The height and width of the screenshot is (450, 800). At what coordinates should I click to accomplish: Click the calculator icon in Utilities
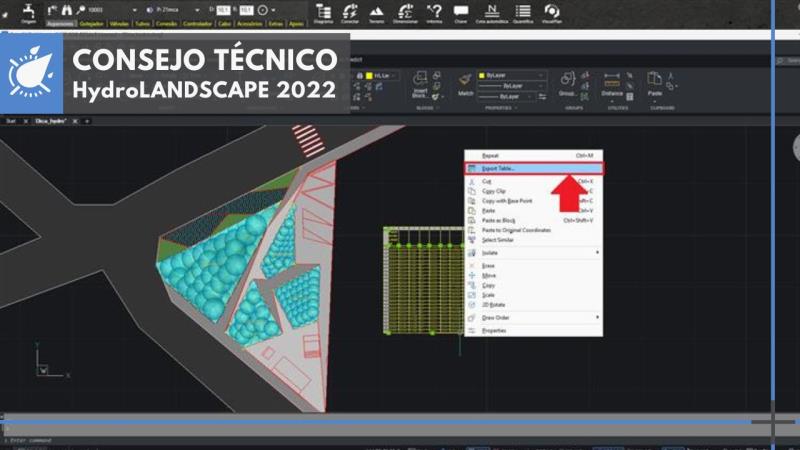coord(630,96)
